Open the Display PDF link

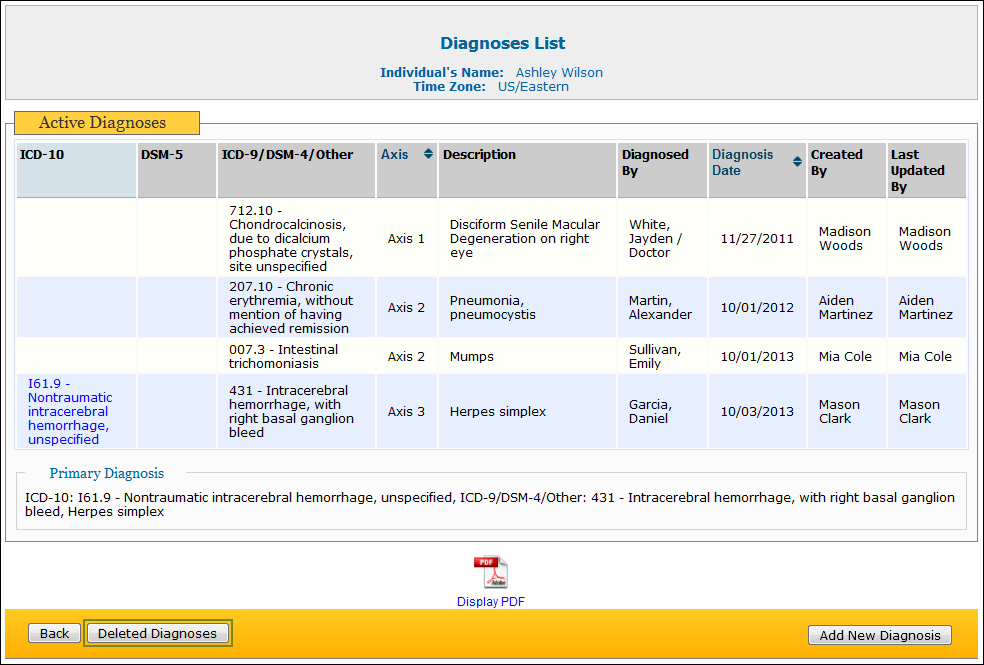coord(491,602)
